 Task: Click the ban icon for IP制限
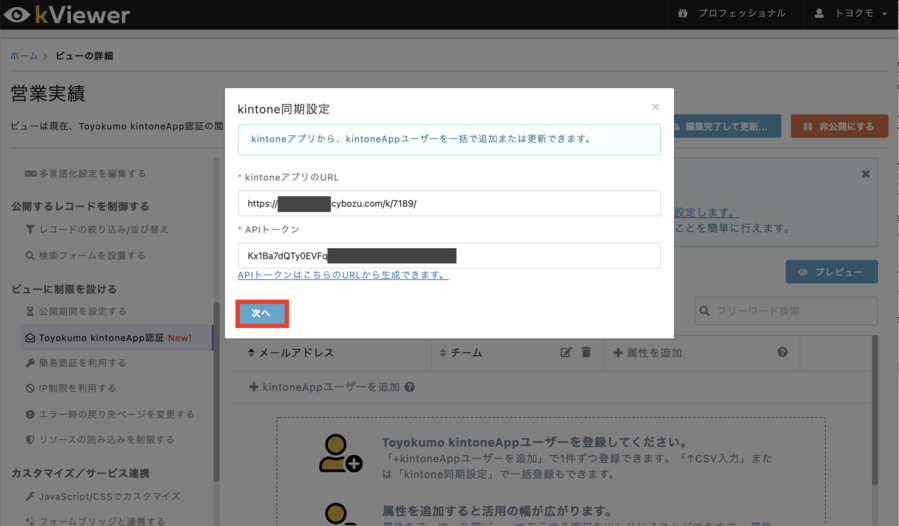tap(30, 388)
